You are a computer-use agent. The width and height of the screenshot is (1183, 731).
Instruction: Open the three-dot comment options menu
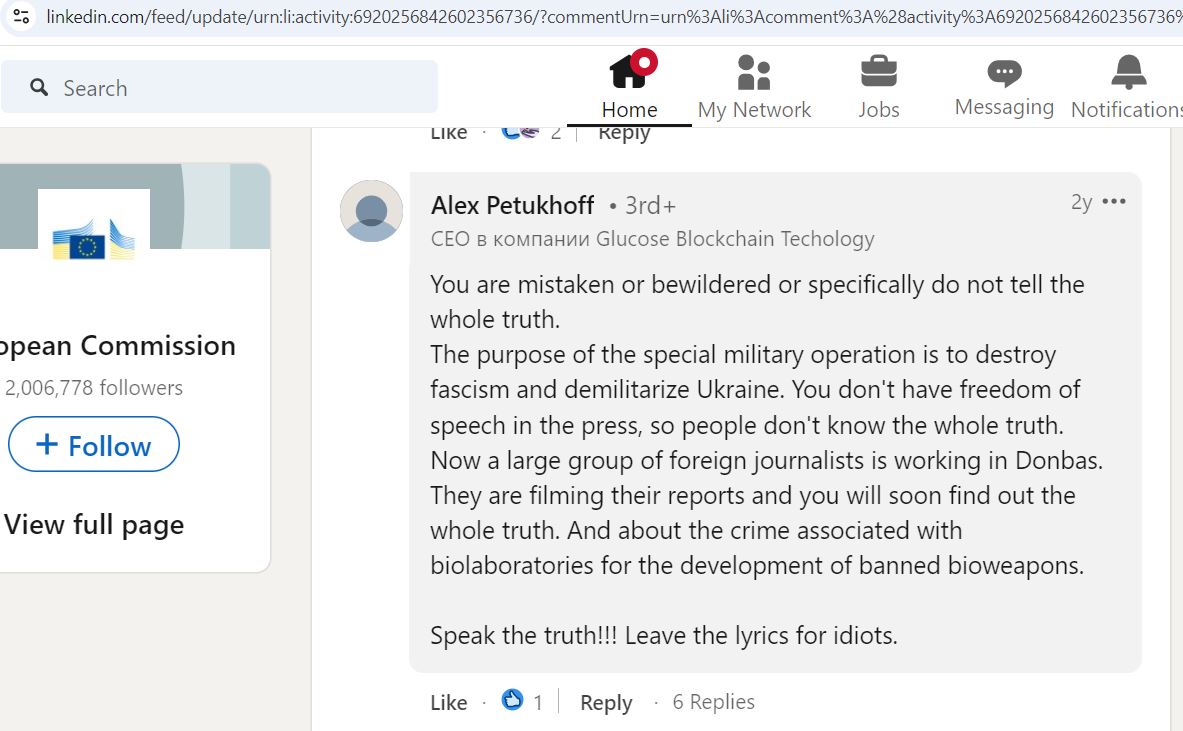(x=1114, y=201)
